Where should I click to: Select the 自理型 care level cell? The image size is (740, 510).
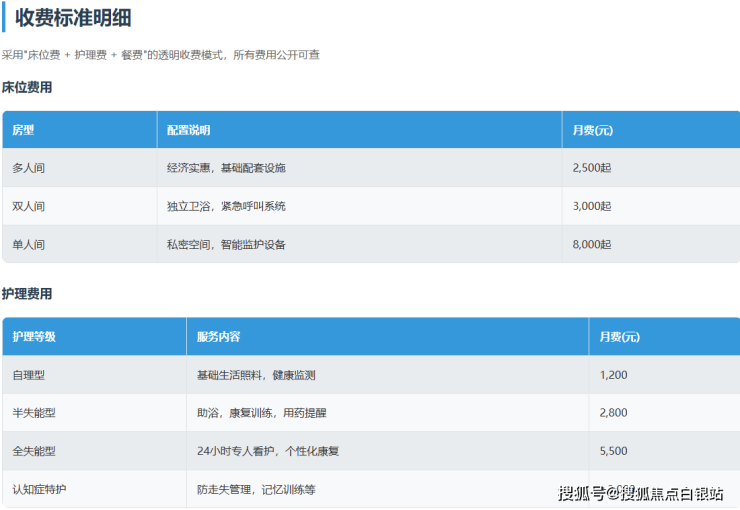point(28,375)
